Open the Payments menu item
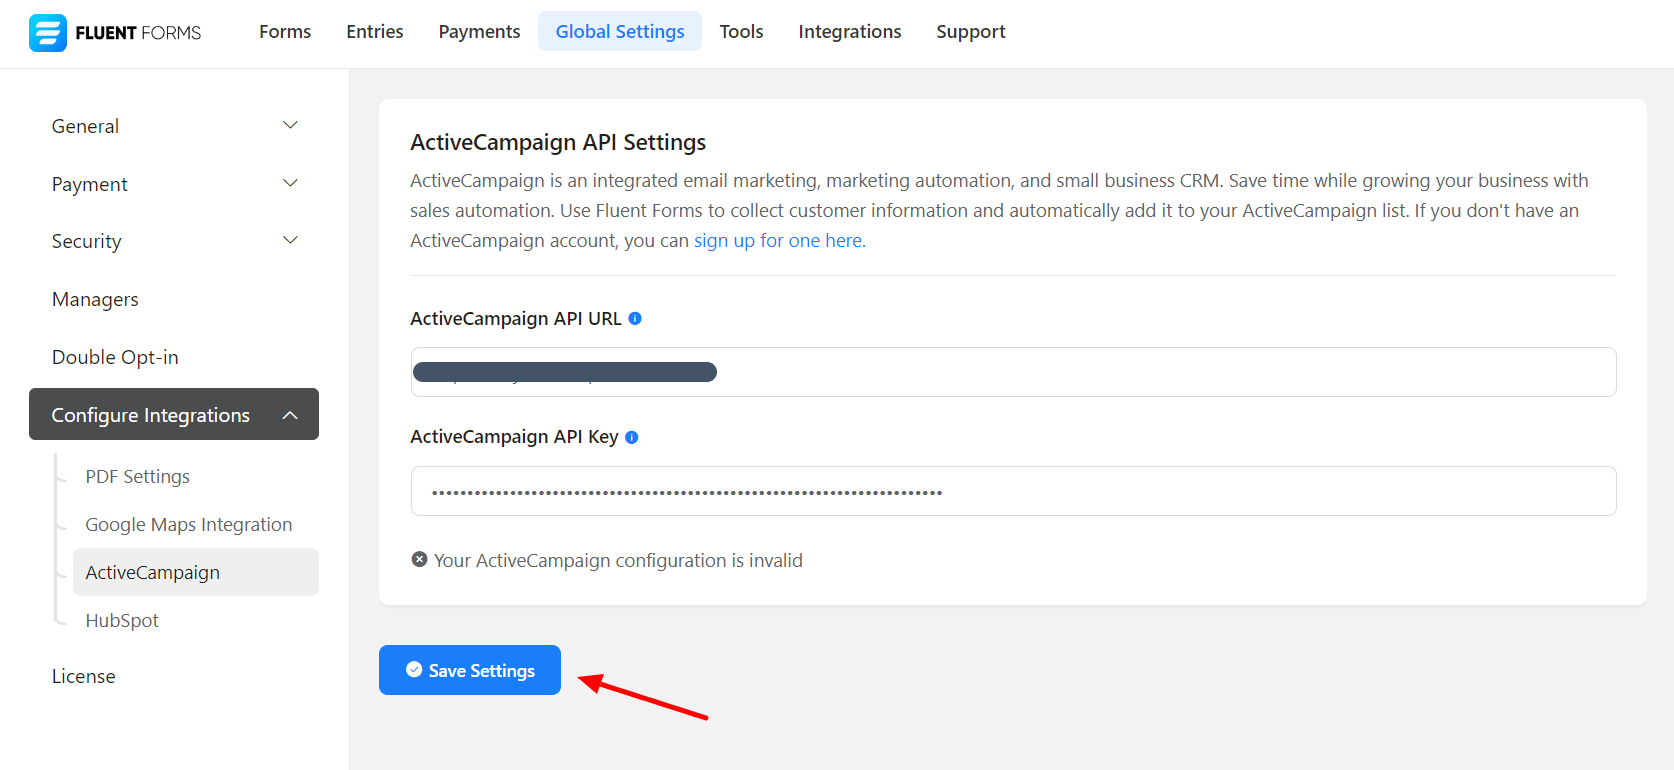The width and height of the screenshot is (1674, 770). coord(479,32)
